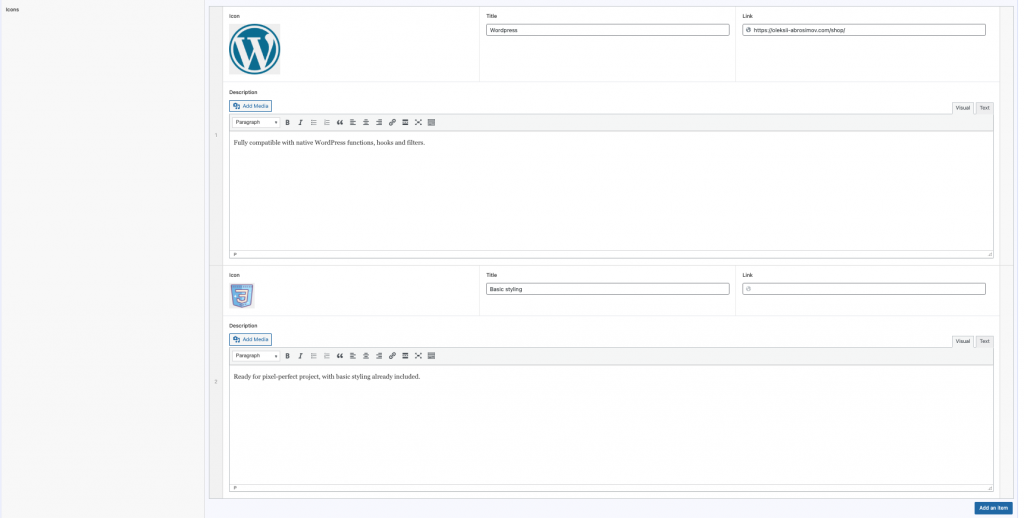Open fullscreen mode in Basic styling editor
Viewport: 1024px width, 518px height.
click(x=418, y=356)
